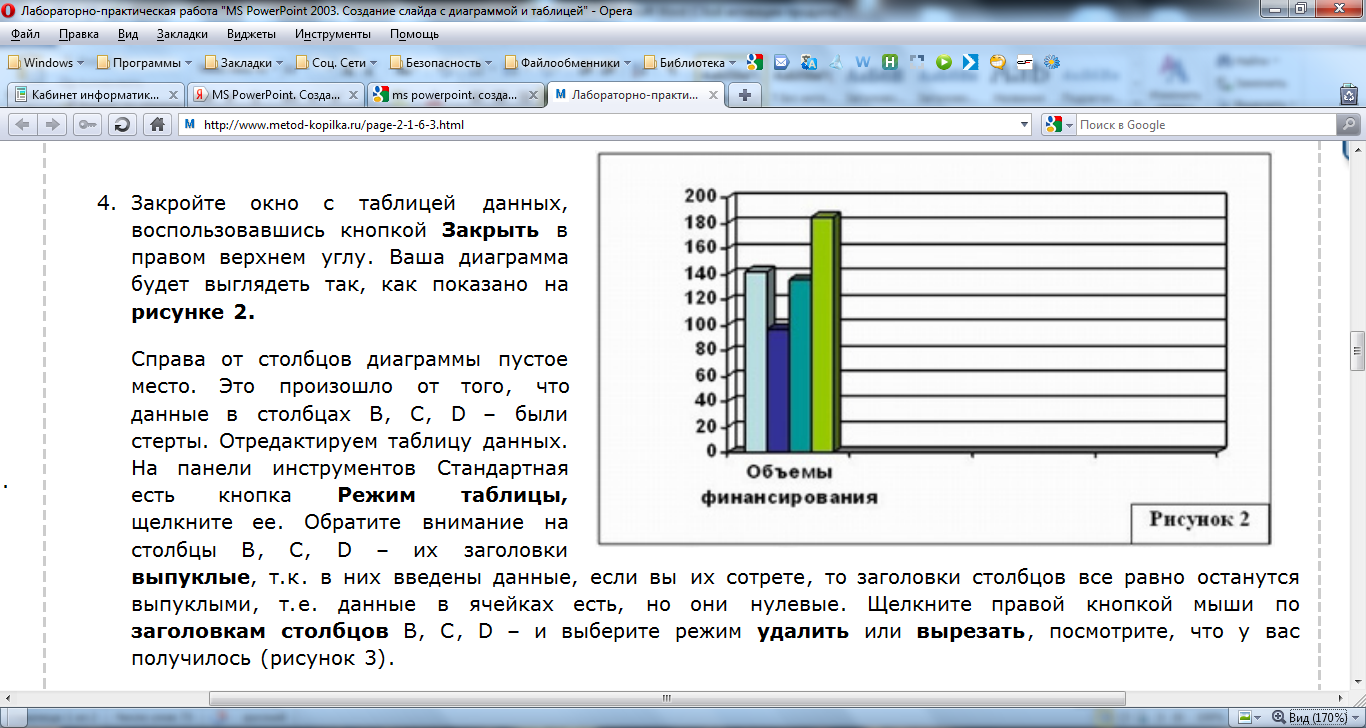Image resolution: width=1366 pixels, height=728 pixels.
Task: Open the Файл menu
Action: [25, 34]
